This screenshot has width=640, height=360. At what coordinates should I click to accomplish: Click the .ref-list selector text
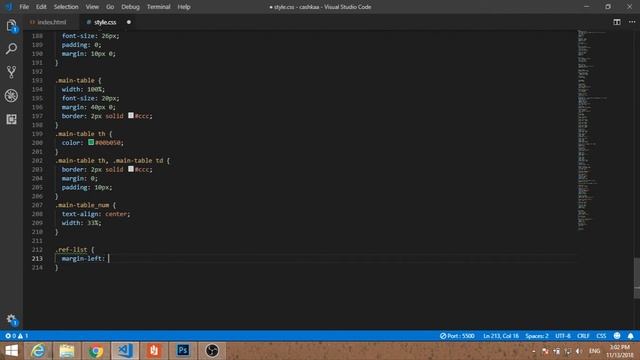click(71, 249)
